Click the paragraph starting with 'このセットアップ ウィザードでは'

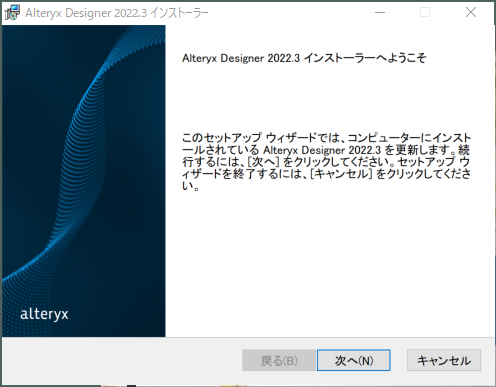pyautogui.click(x=326, y=162)
